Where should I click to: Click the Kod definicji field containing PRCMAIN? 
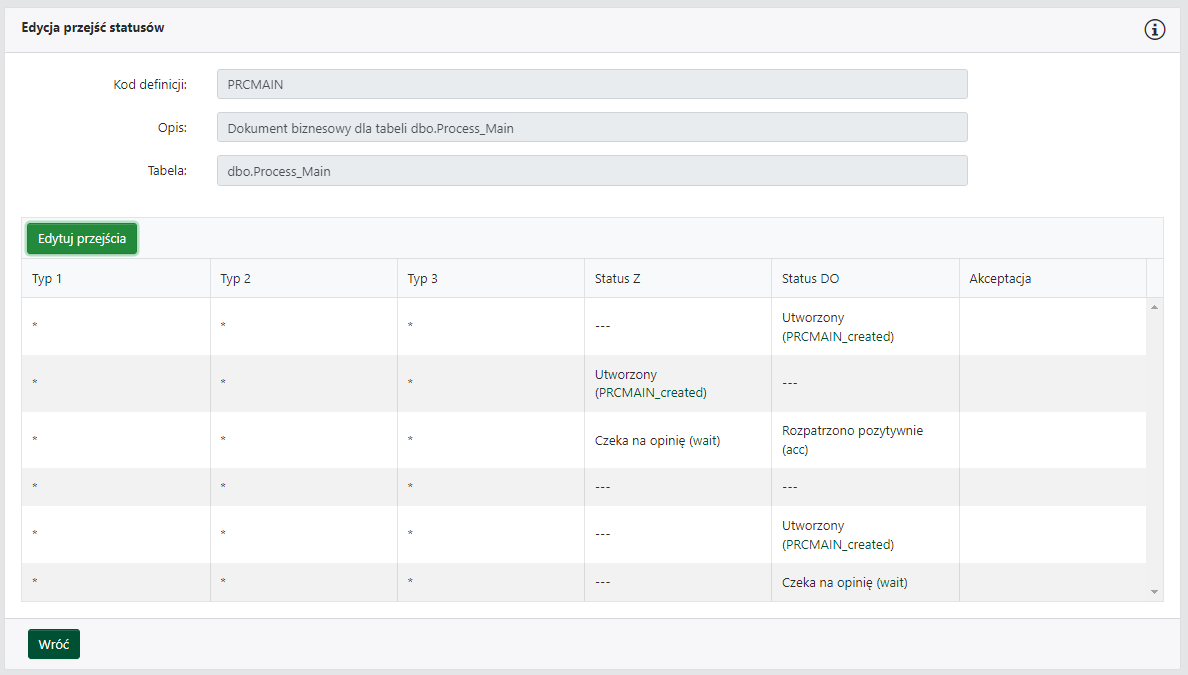click(592, 84)
